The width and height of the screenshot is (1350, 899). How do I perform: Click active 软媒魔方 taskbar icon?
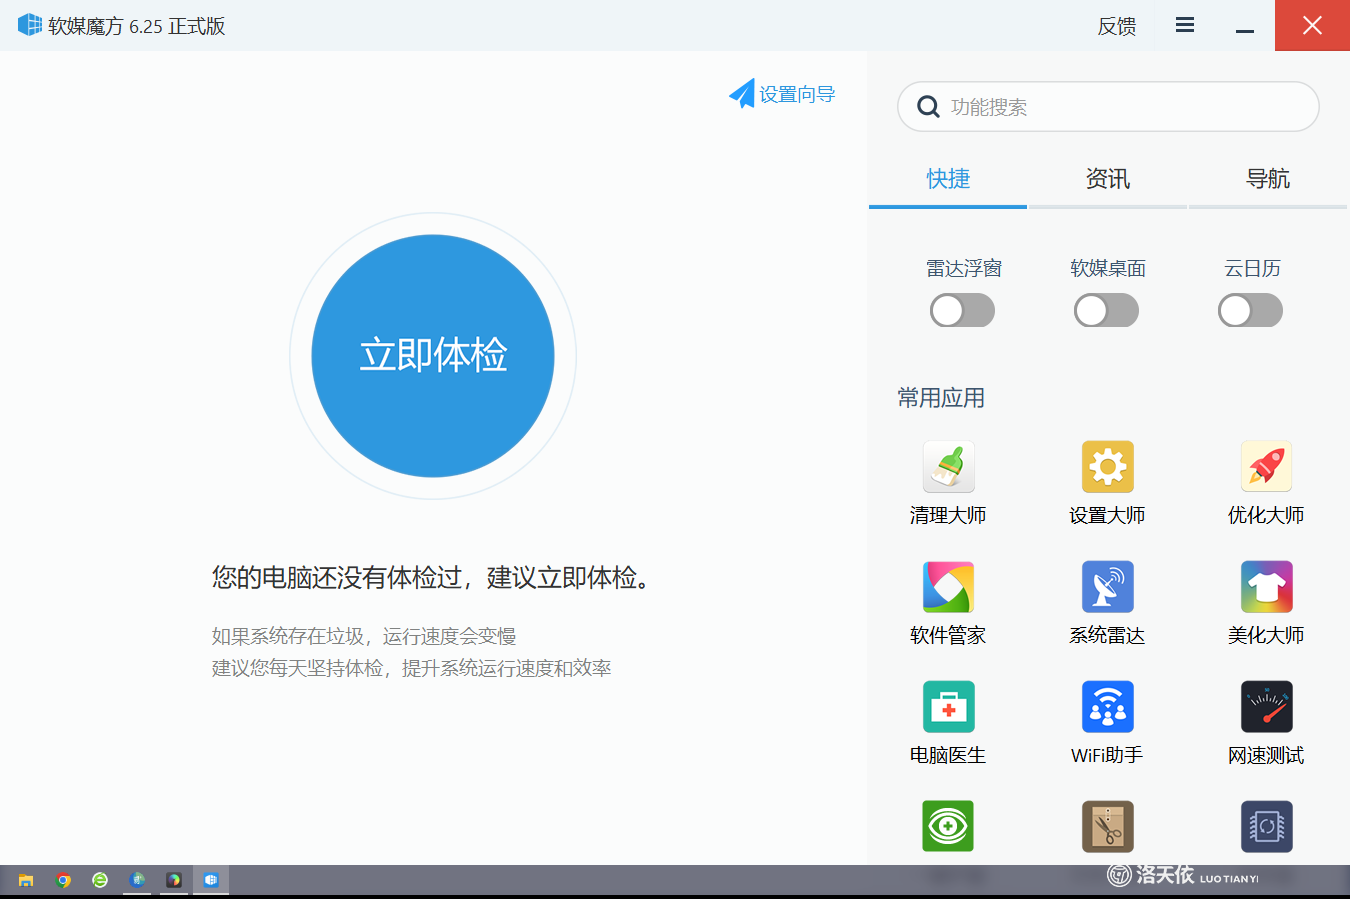[x=211, y=880]
